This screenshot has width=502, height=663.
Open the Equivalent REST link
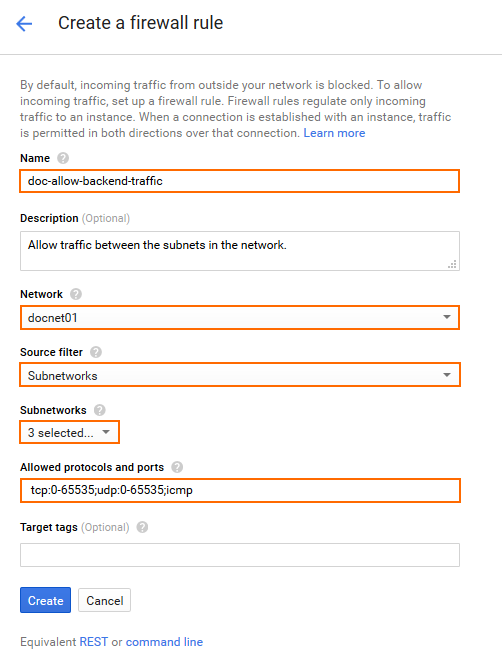point(93,642)
